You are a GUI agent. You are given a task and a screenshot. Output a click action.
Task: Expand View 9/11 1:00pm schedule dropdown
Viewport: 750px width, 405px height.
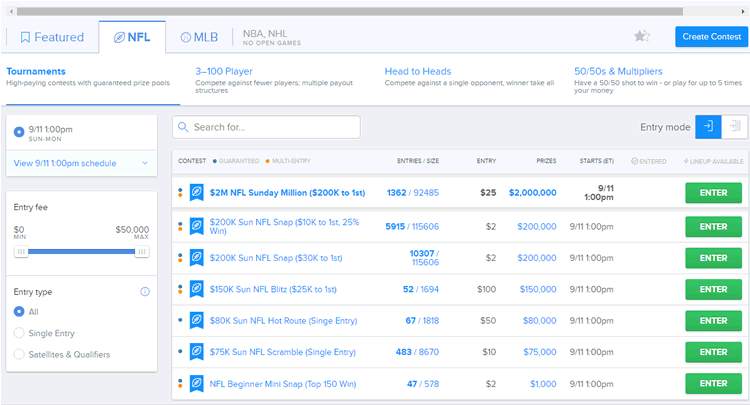81,163
